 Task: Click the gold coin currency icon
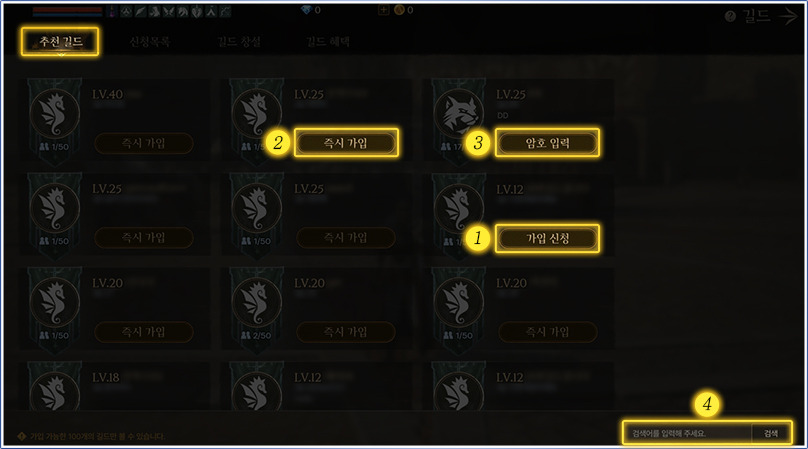click(399, 10)
